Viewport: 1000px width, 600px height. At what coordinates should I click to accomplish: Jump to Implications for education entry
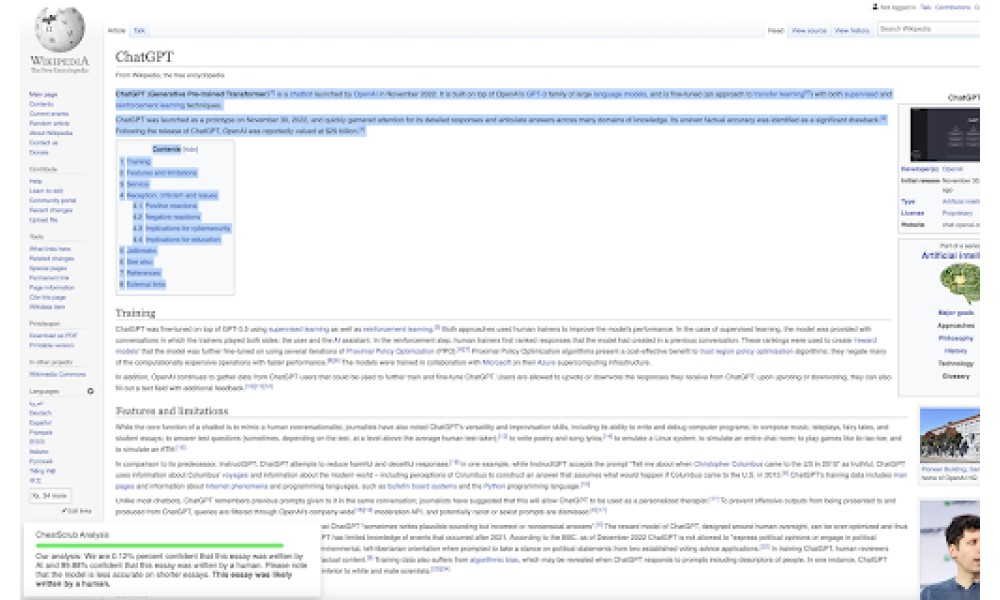[183, 239]
